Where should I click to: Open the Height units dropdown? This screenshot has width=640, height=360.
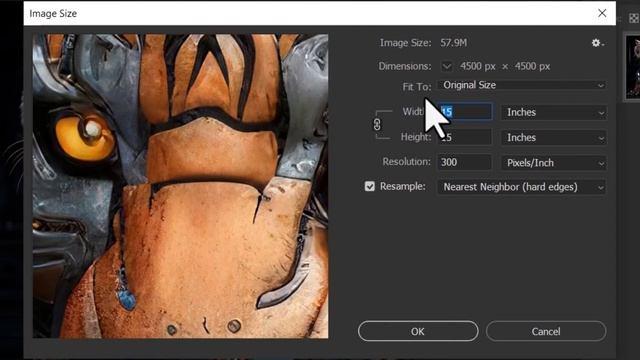pos(554,138)
